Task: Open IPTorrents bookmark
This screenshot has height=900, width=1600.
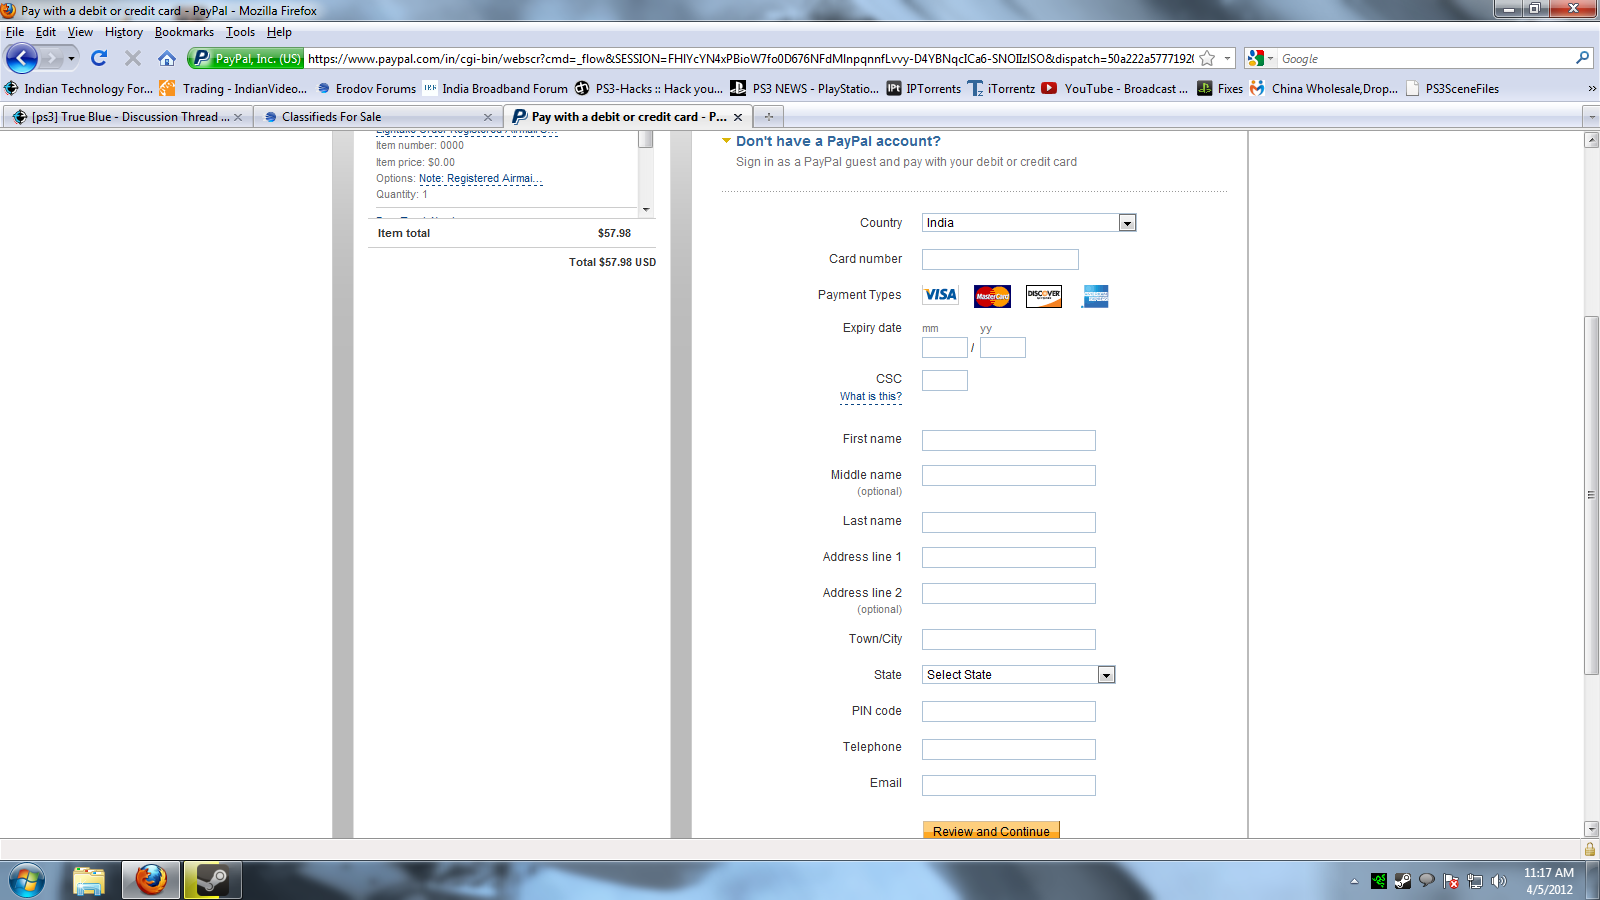Action: 923,88
